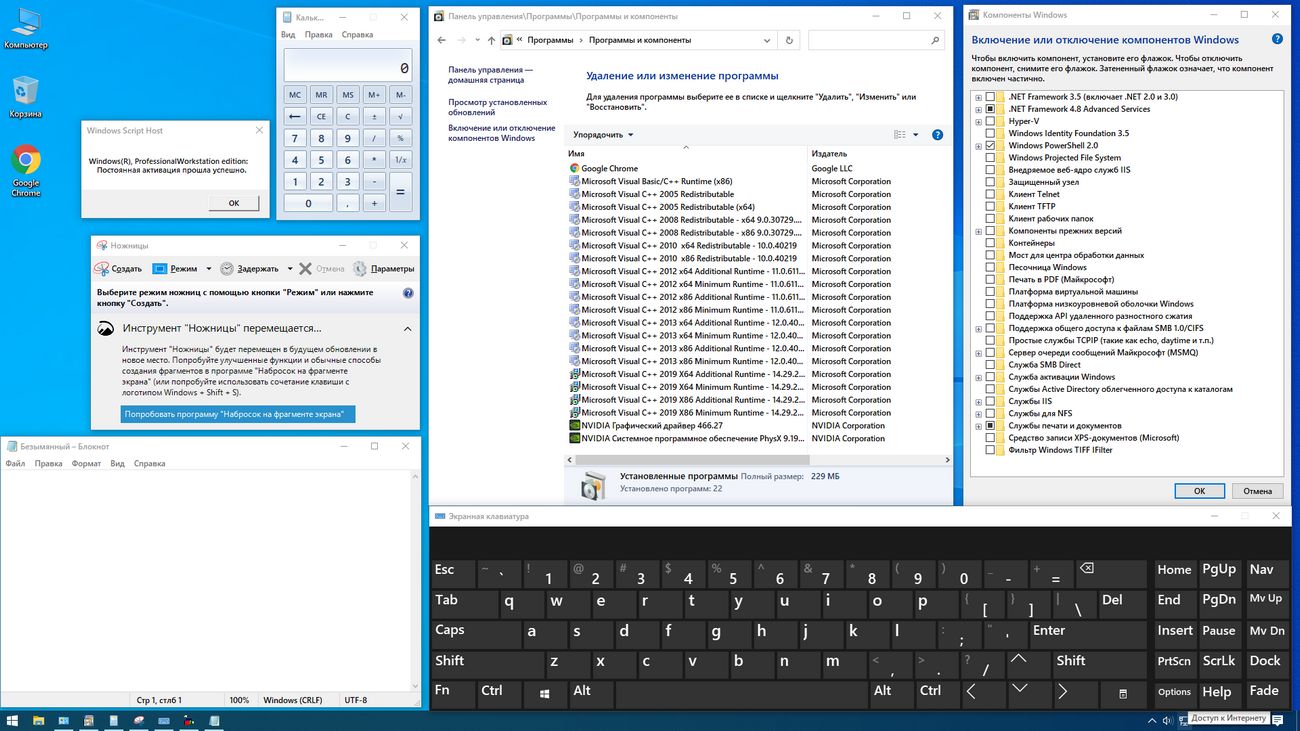Click search magnifier in Control Panel
Viewport: 1300px width, 731px height.
936,41
